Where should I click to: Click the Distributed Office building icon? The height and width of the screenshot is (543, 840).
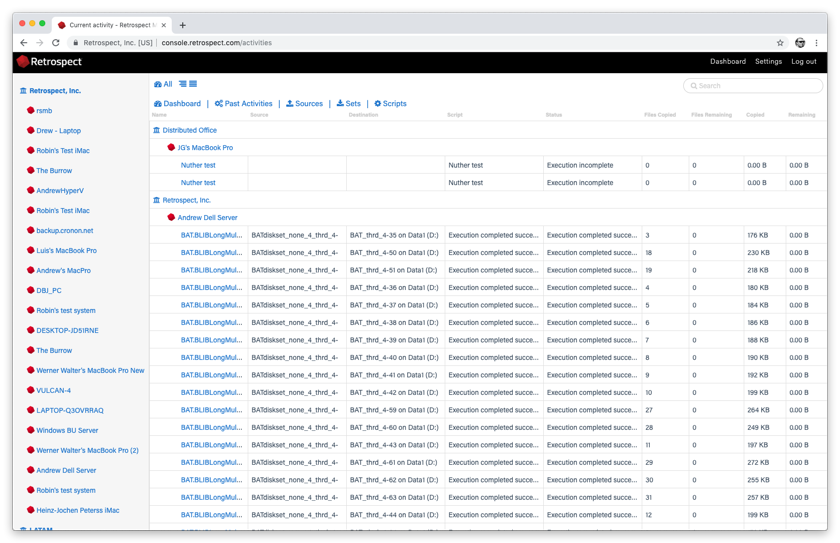(x=156, y=130)
